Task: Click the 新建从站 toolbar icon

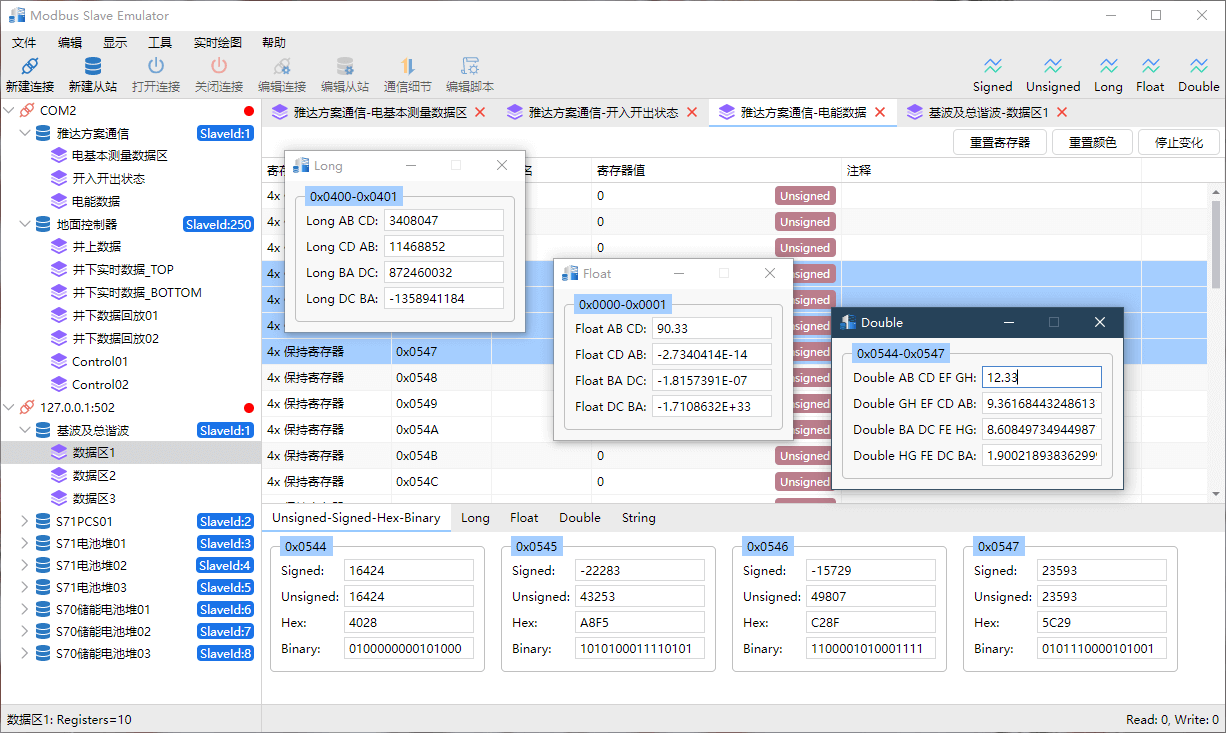Action: [92, 67]
